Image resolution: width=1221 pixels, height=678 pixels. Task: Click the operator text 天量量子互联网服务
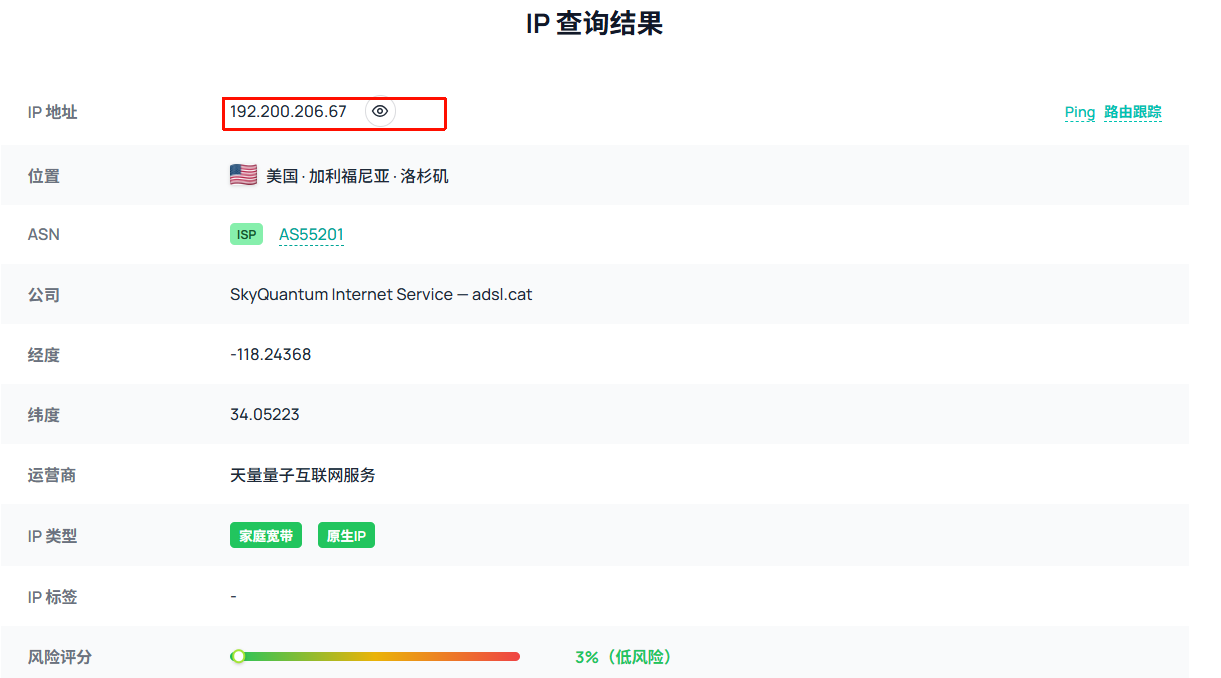coord(303,475)
